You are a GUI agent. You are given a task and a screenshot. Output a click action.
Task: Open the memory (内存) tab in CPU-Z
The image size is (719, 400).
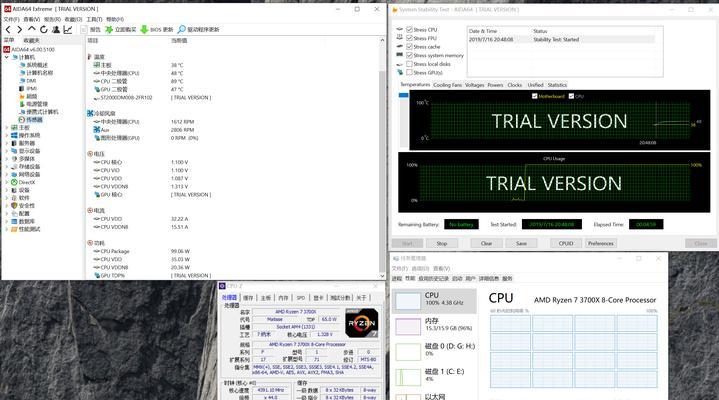(x=283, y=298)
